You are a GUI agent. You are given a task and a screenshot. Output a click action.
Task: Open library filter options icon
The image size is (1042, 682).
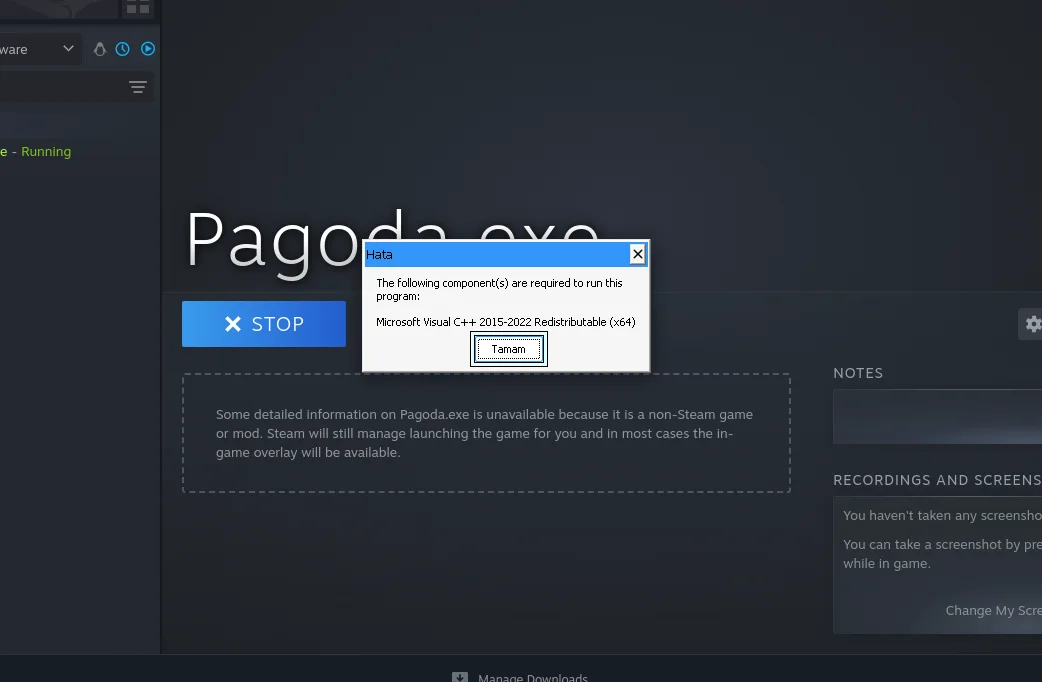[138, 87]
